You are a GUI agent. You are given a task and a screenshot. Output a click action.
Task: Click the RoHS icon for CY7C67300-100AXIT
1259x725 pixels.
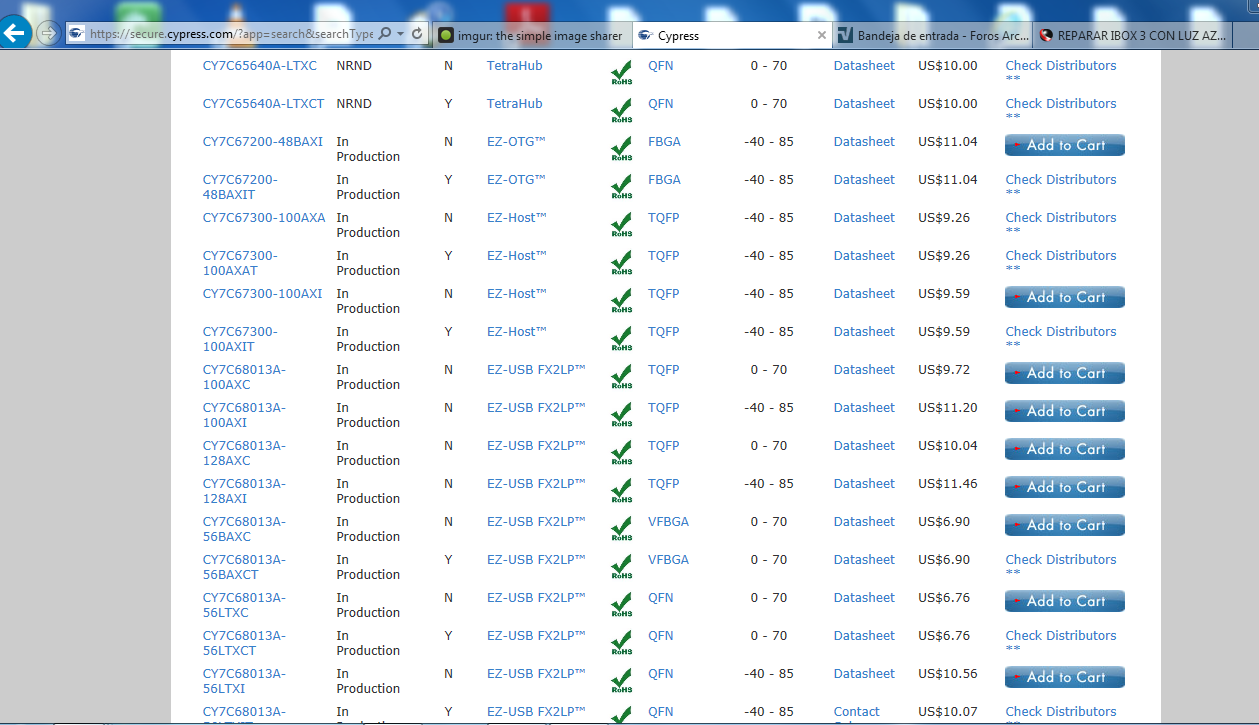pos(621,339)
